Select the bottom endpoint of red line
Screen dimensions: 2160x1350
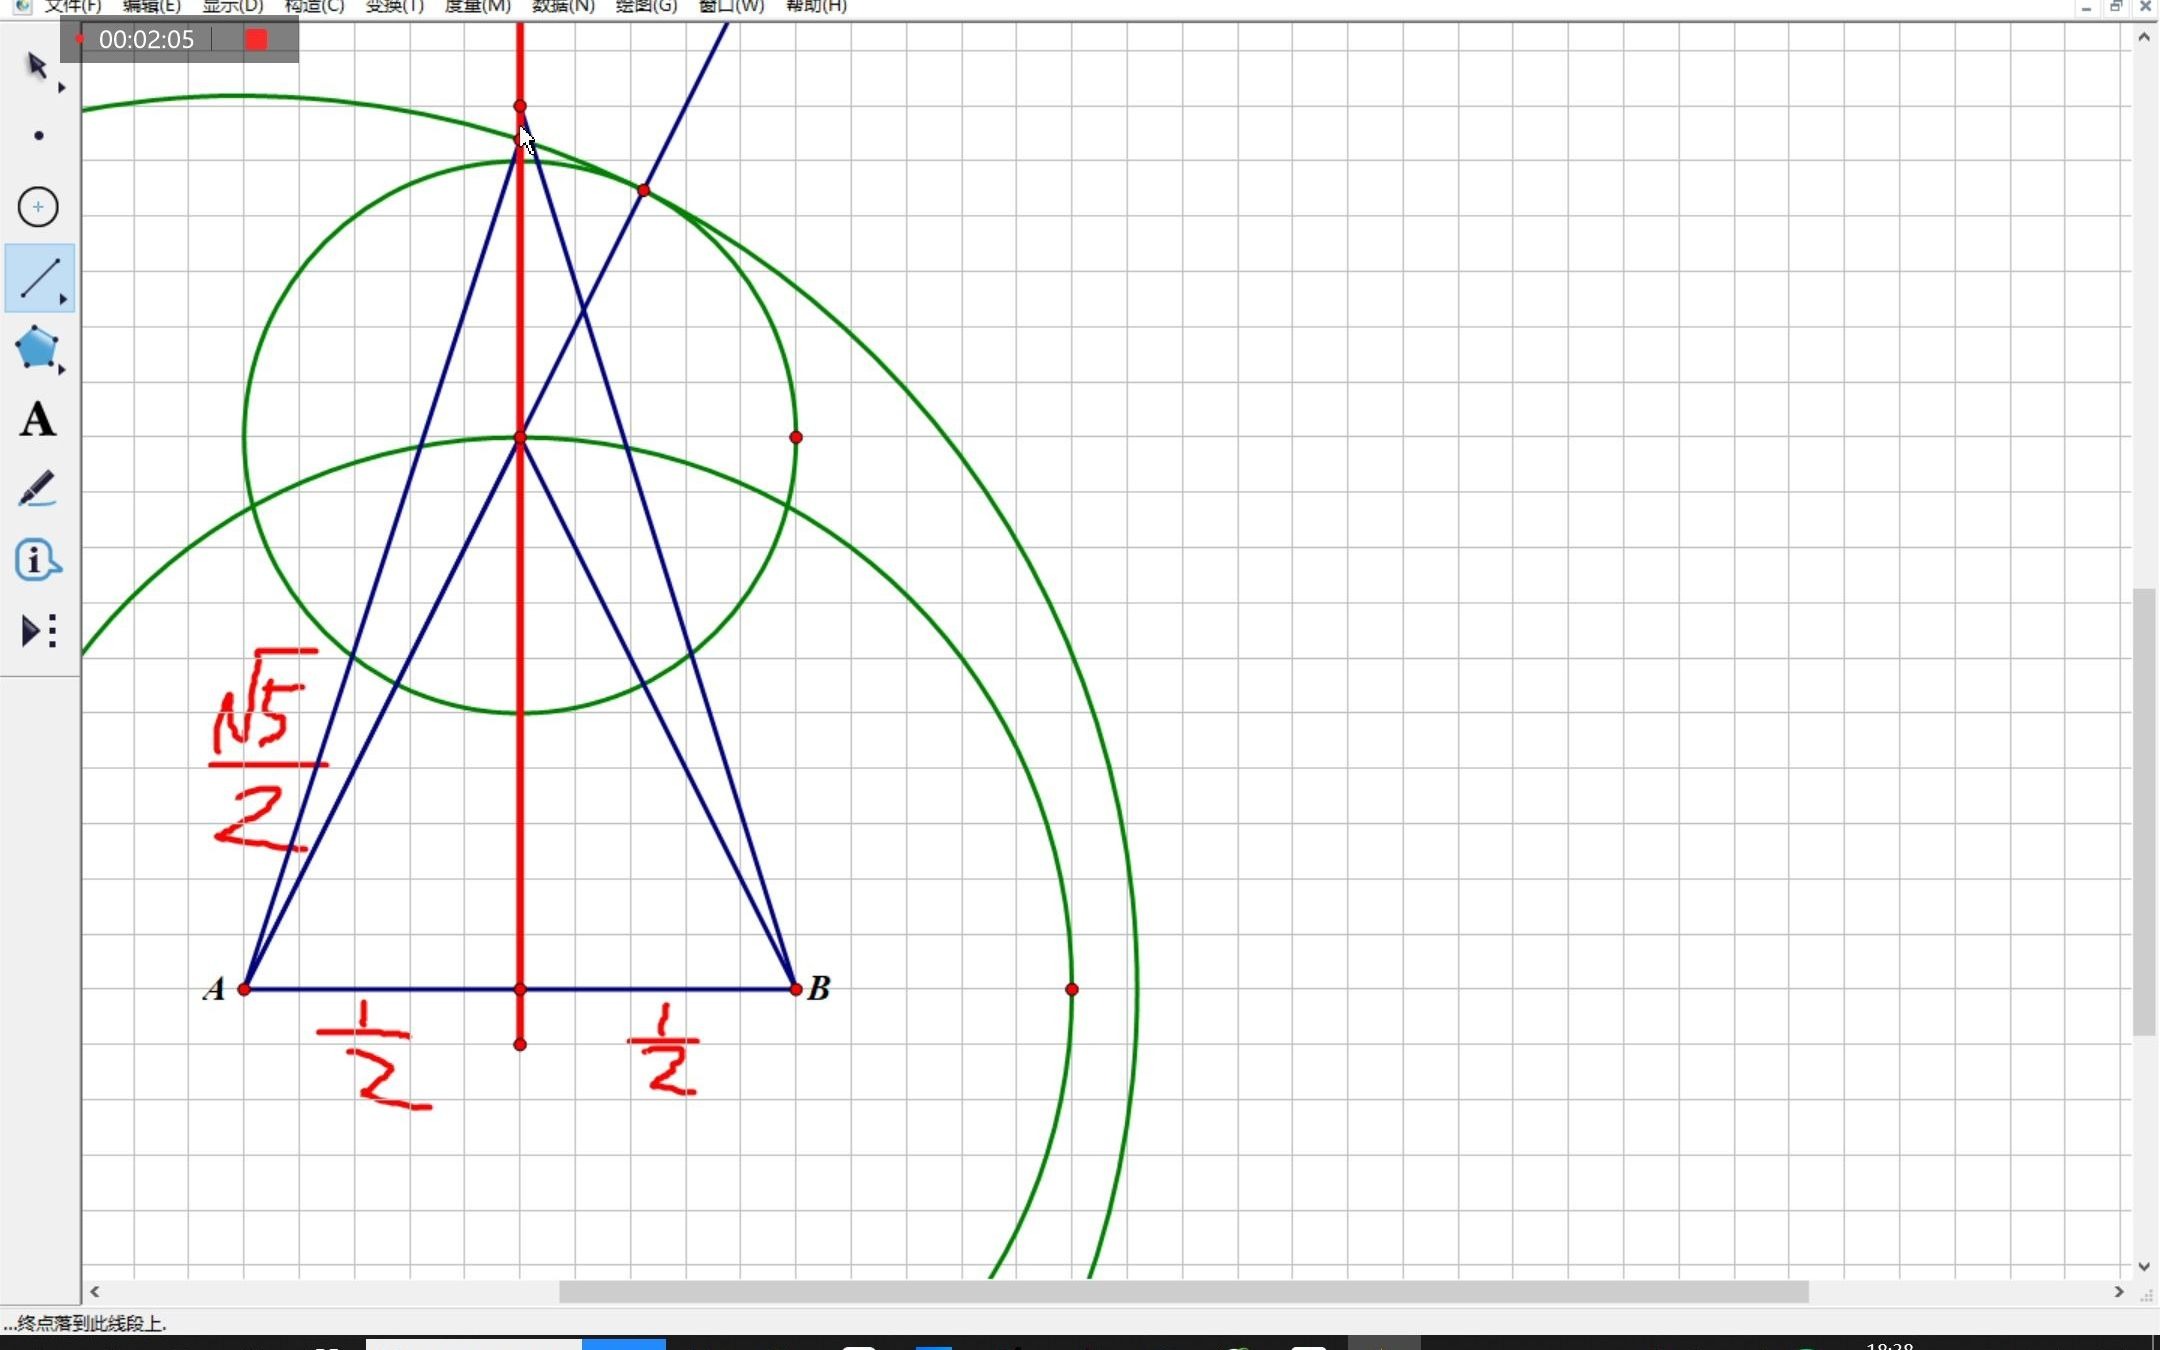520,1044
